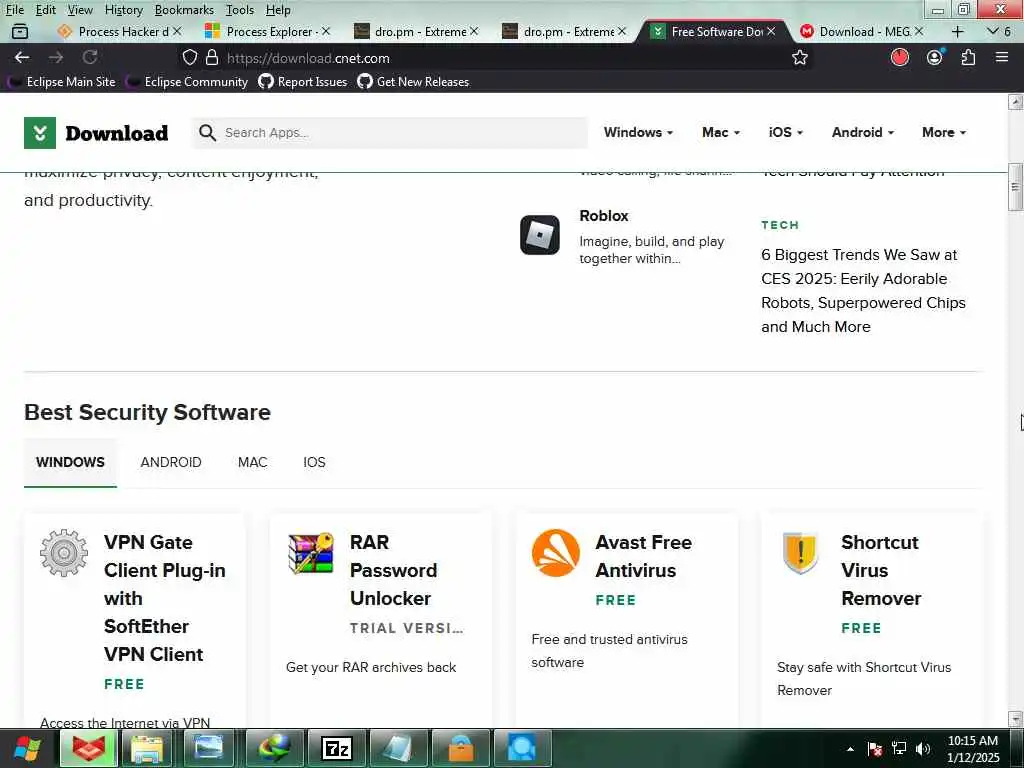Open the RAR Password Unlocker icon
1024x768 pixels.
[311, 552]
